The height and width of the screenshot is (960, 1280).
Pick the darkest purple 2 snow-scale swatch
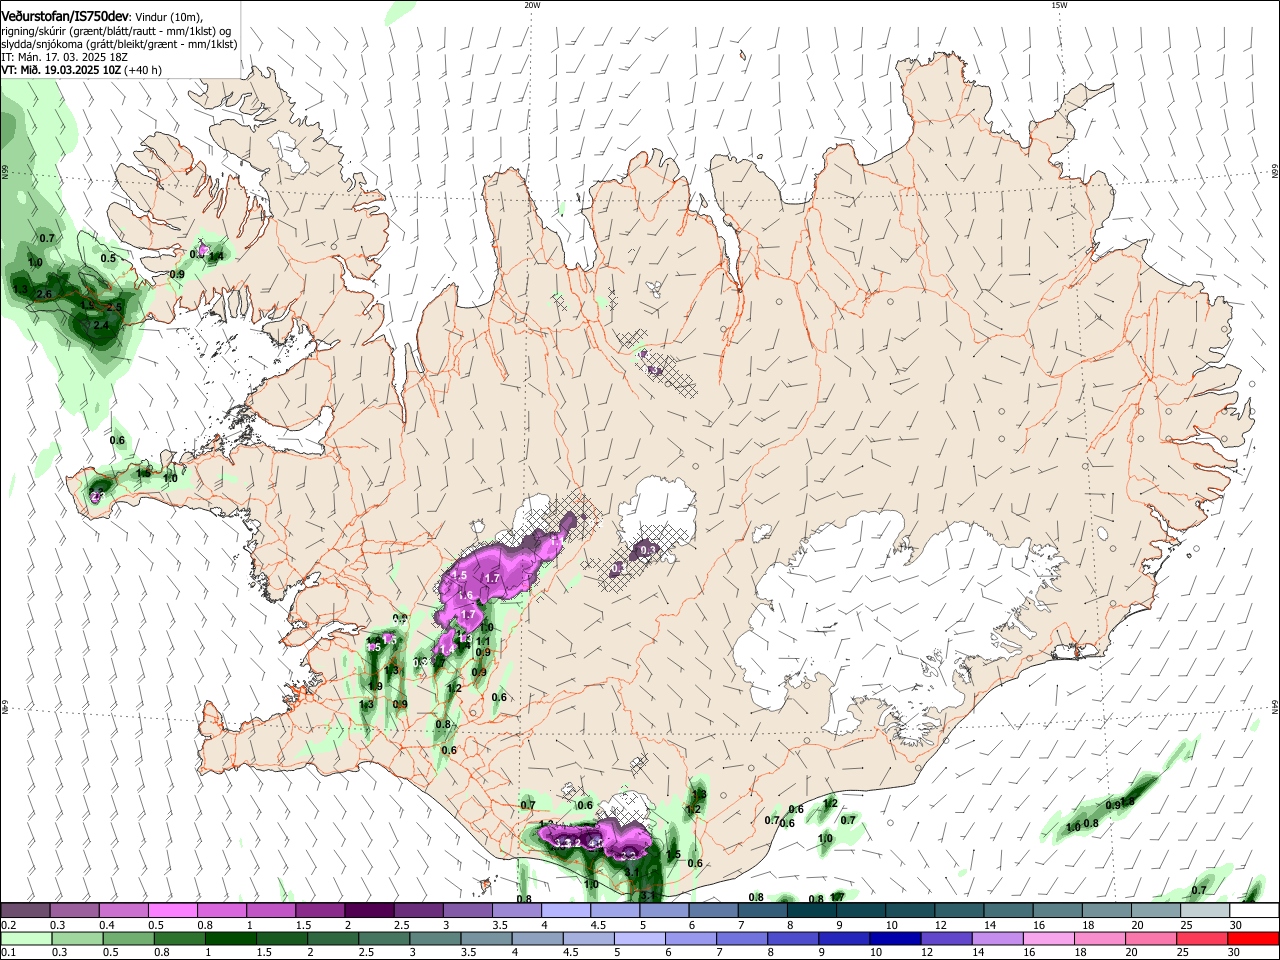pyautogui.click(x=368, y=910)
